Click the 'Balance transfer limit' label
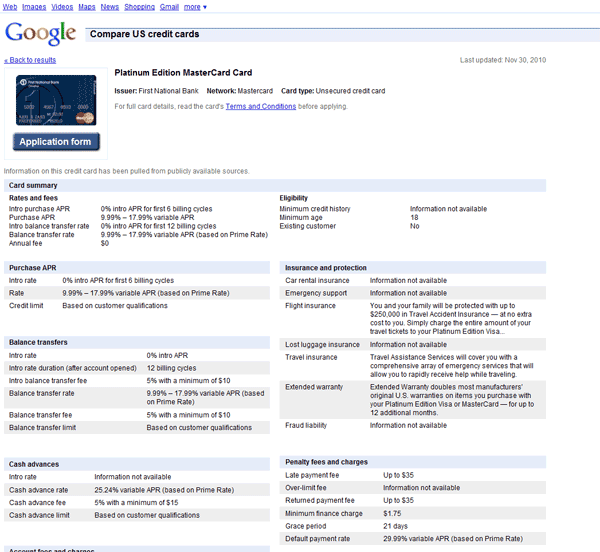 42,428
